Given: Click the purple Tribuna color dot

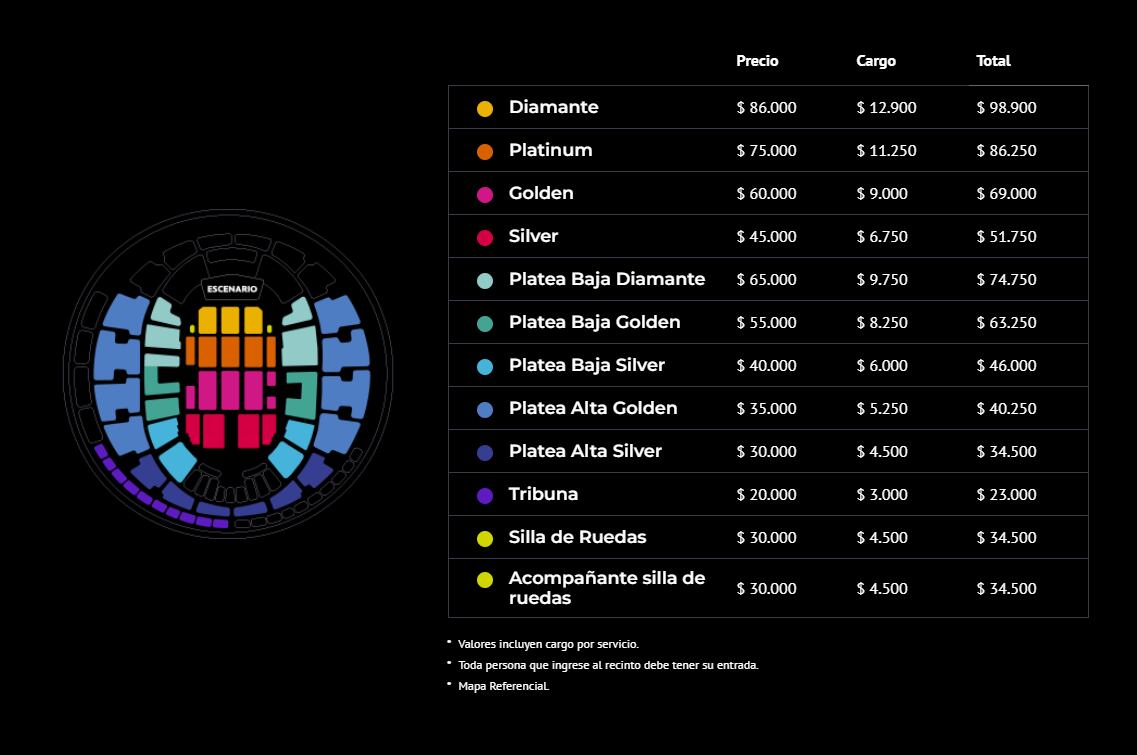Looking at the screenshot, I should tap(485, 496).
